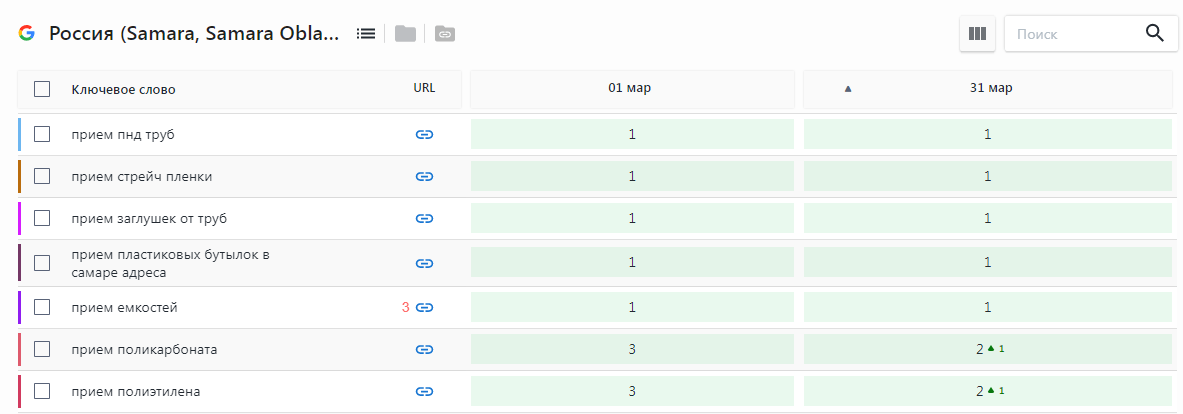Viewport: 1183px width, 414px height.
Task: Click keyword прием пластиковых бутылок в самаре адреса
Action: (x=170, y=263)
